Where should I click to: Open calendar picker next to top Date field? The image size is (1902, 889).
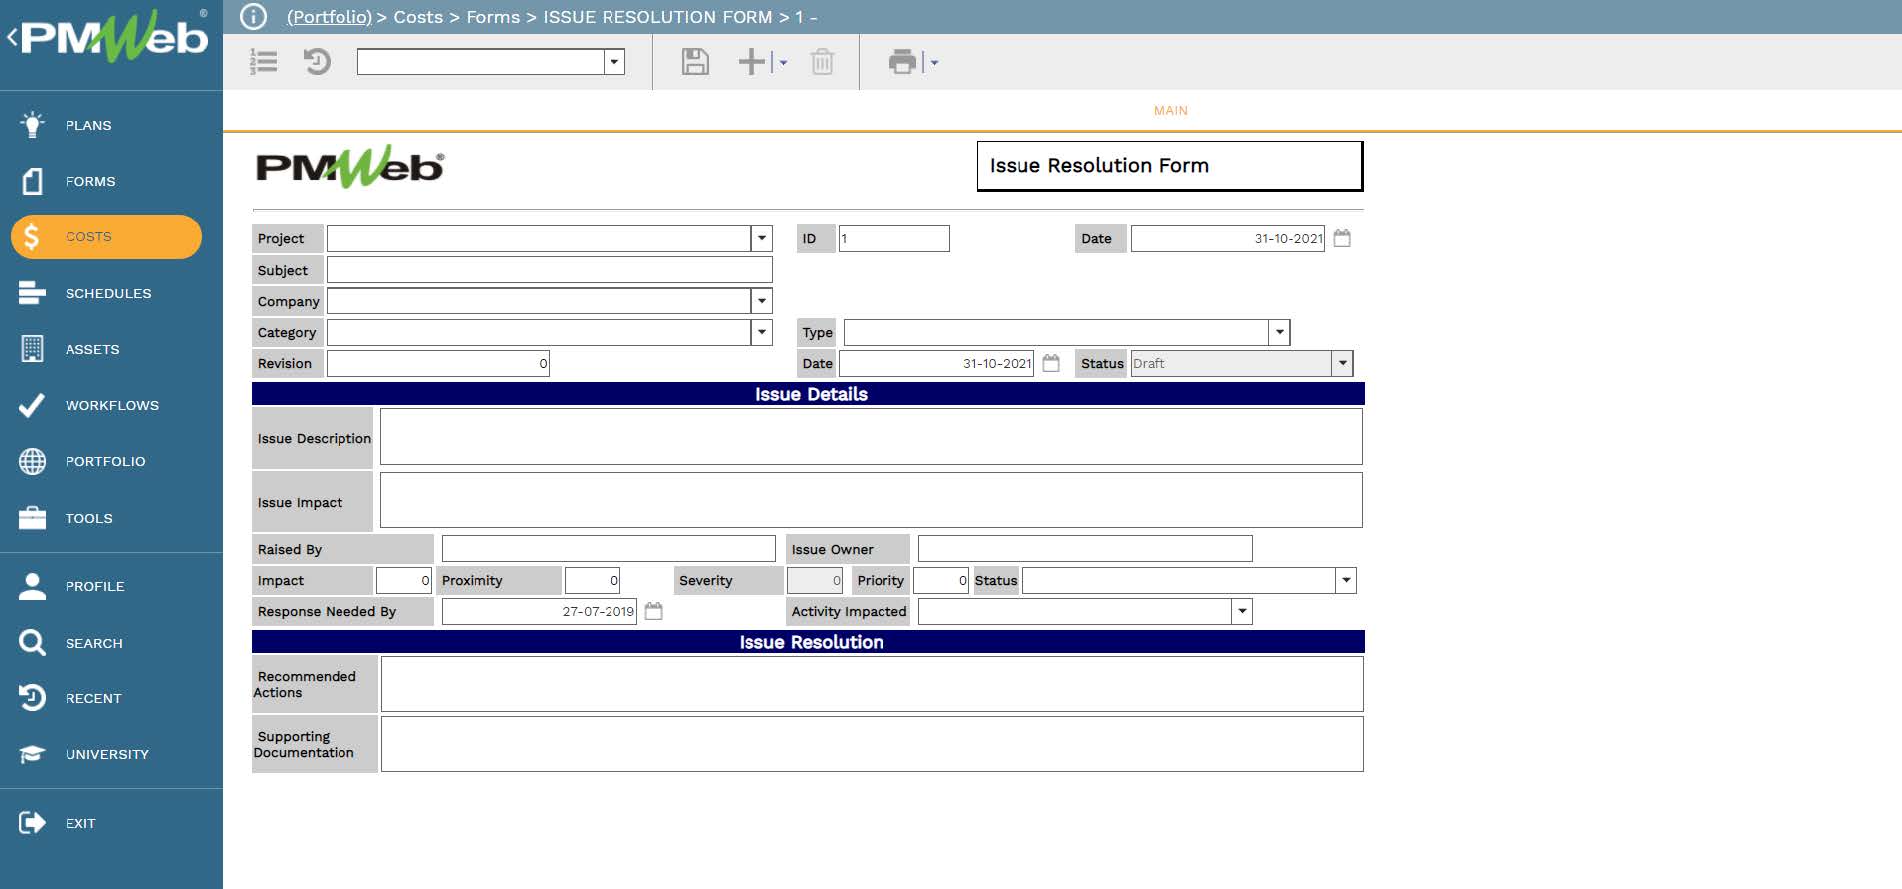(x=1342, y=238)
